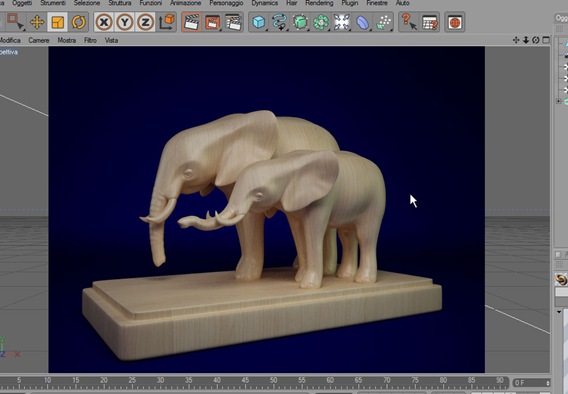The image size is (568, 394).
Task: Open the viewport Vista menu
Action: [111, 40]
